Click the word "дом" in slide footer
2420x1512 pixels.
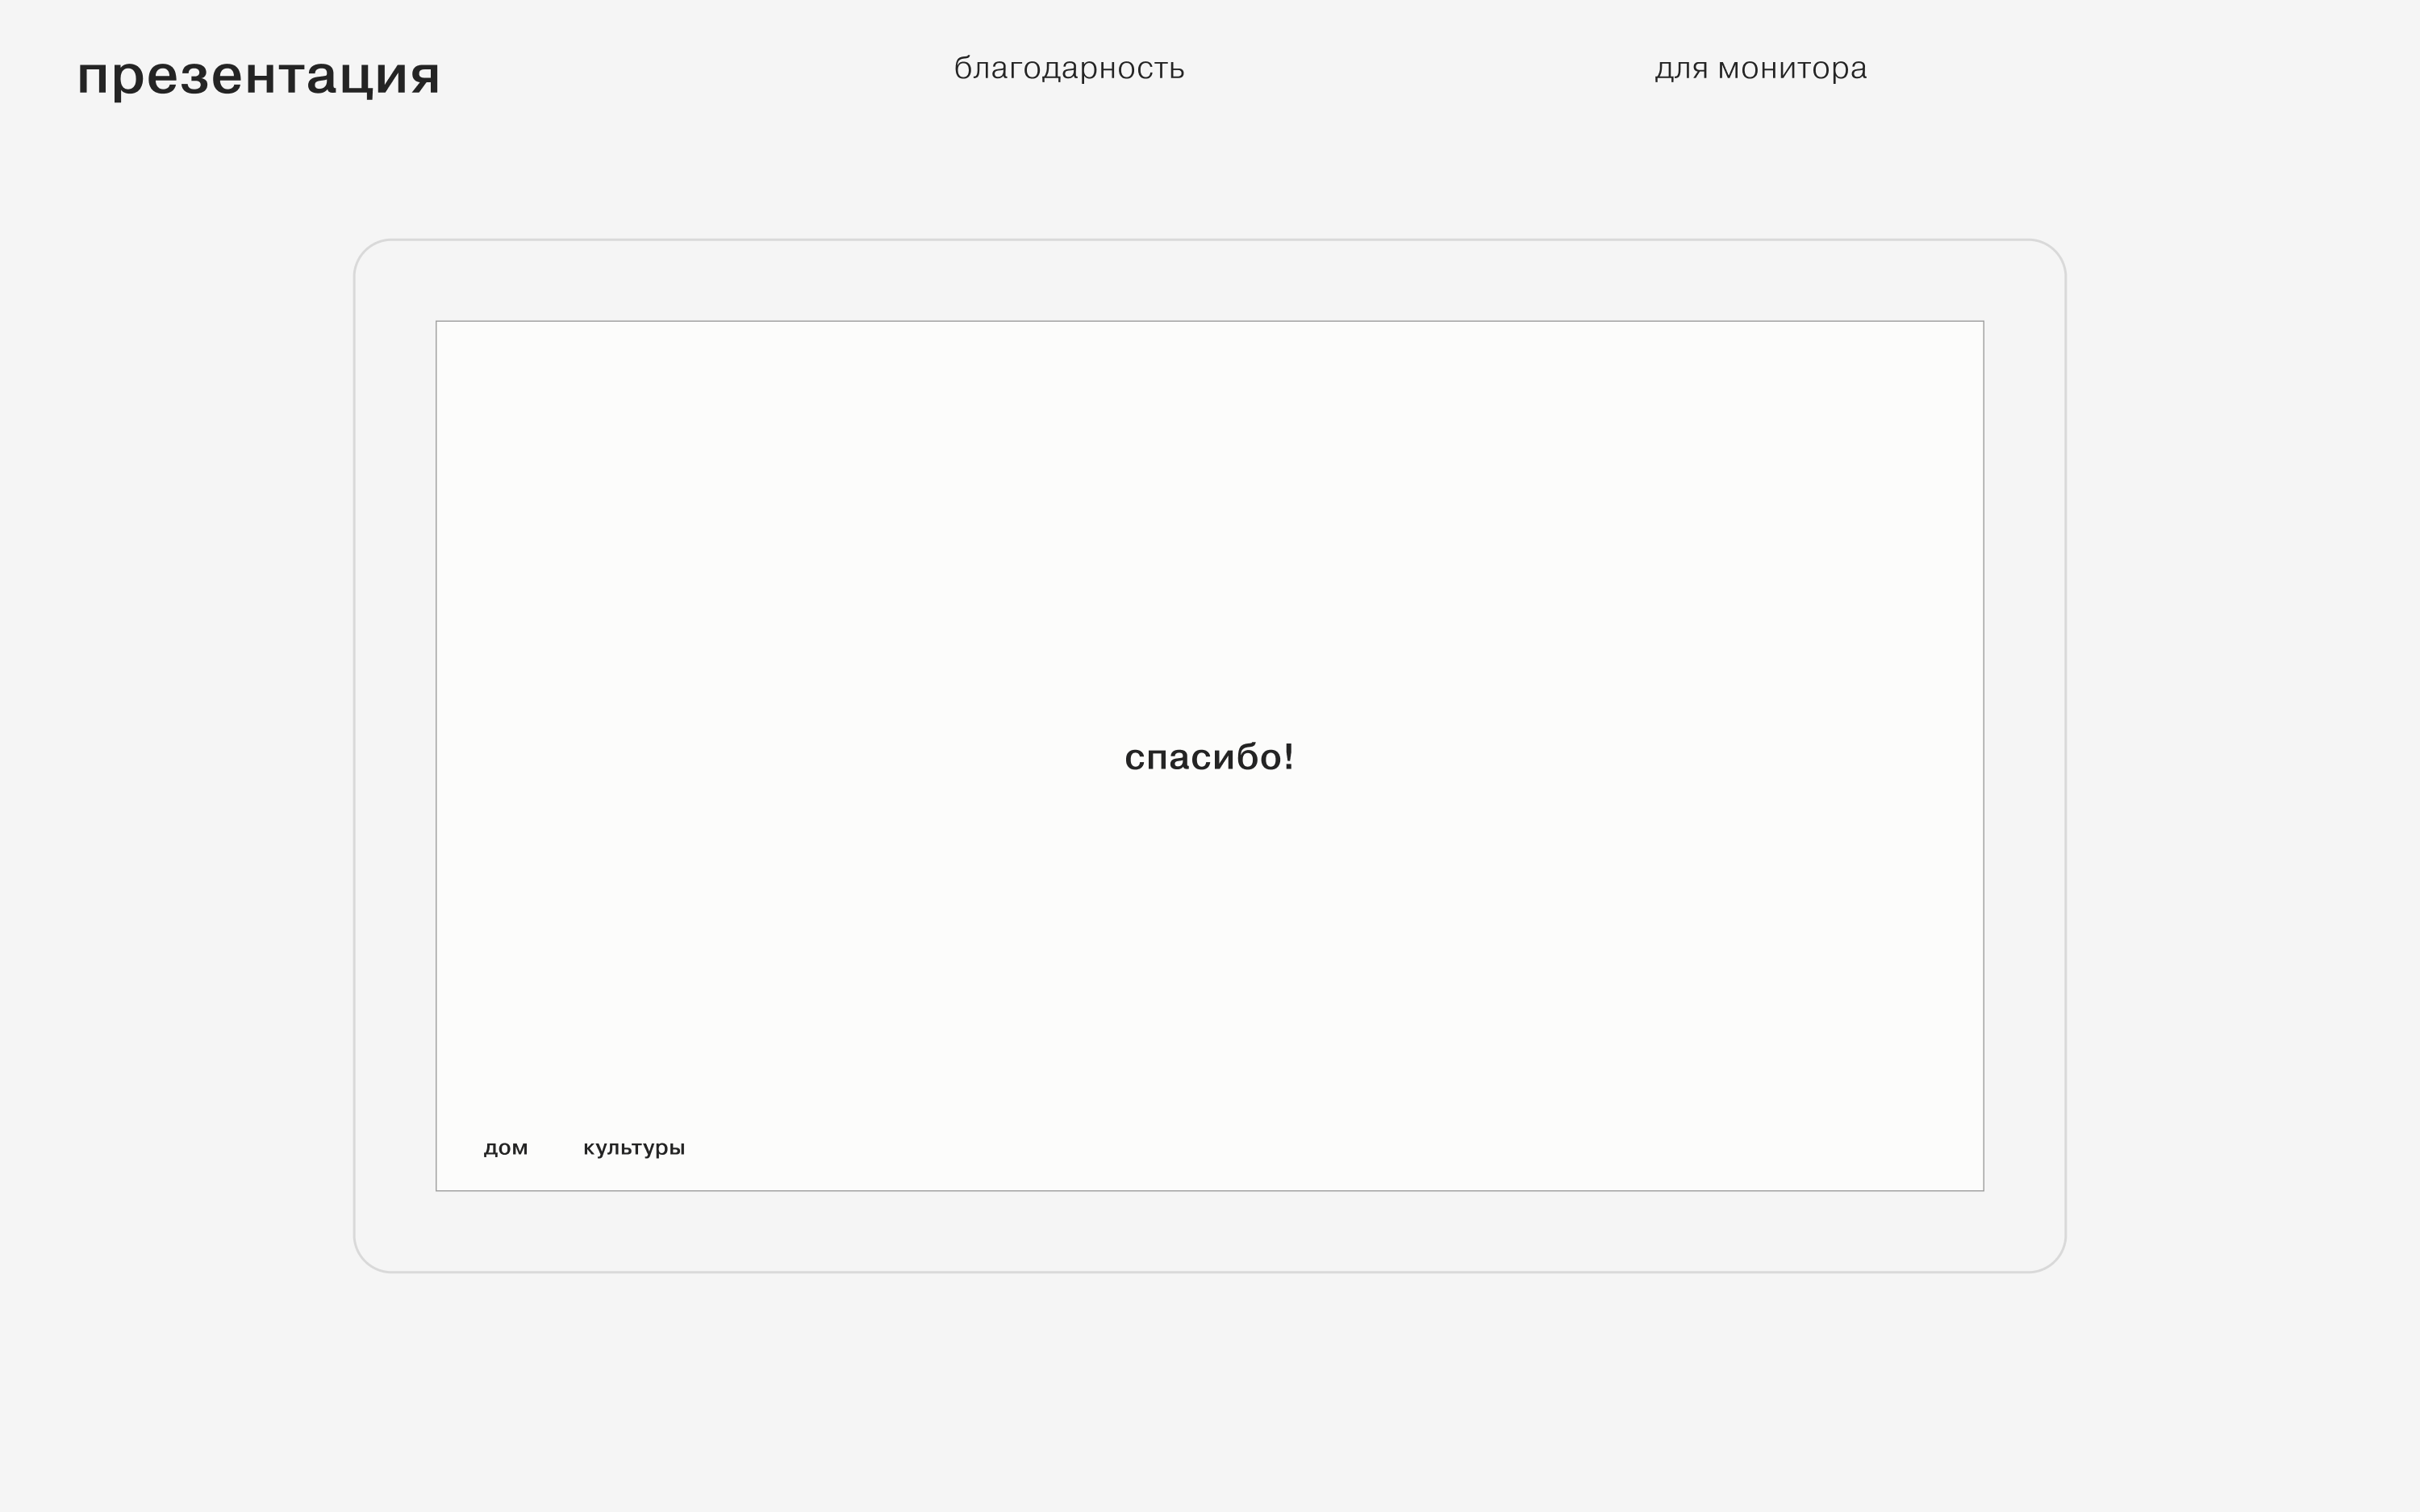click(x=505, y=1148)
